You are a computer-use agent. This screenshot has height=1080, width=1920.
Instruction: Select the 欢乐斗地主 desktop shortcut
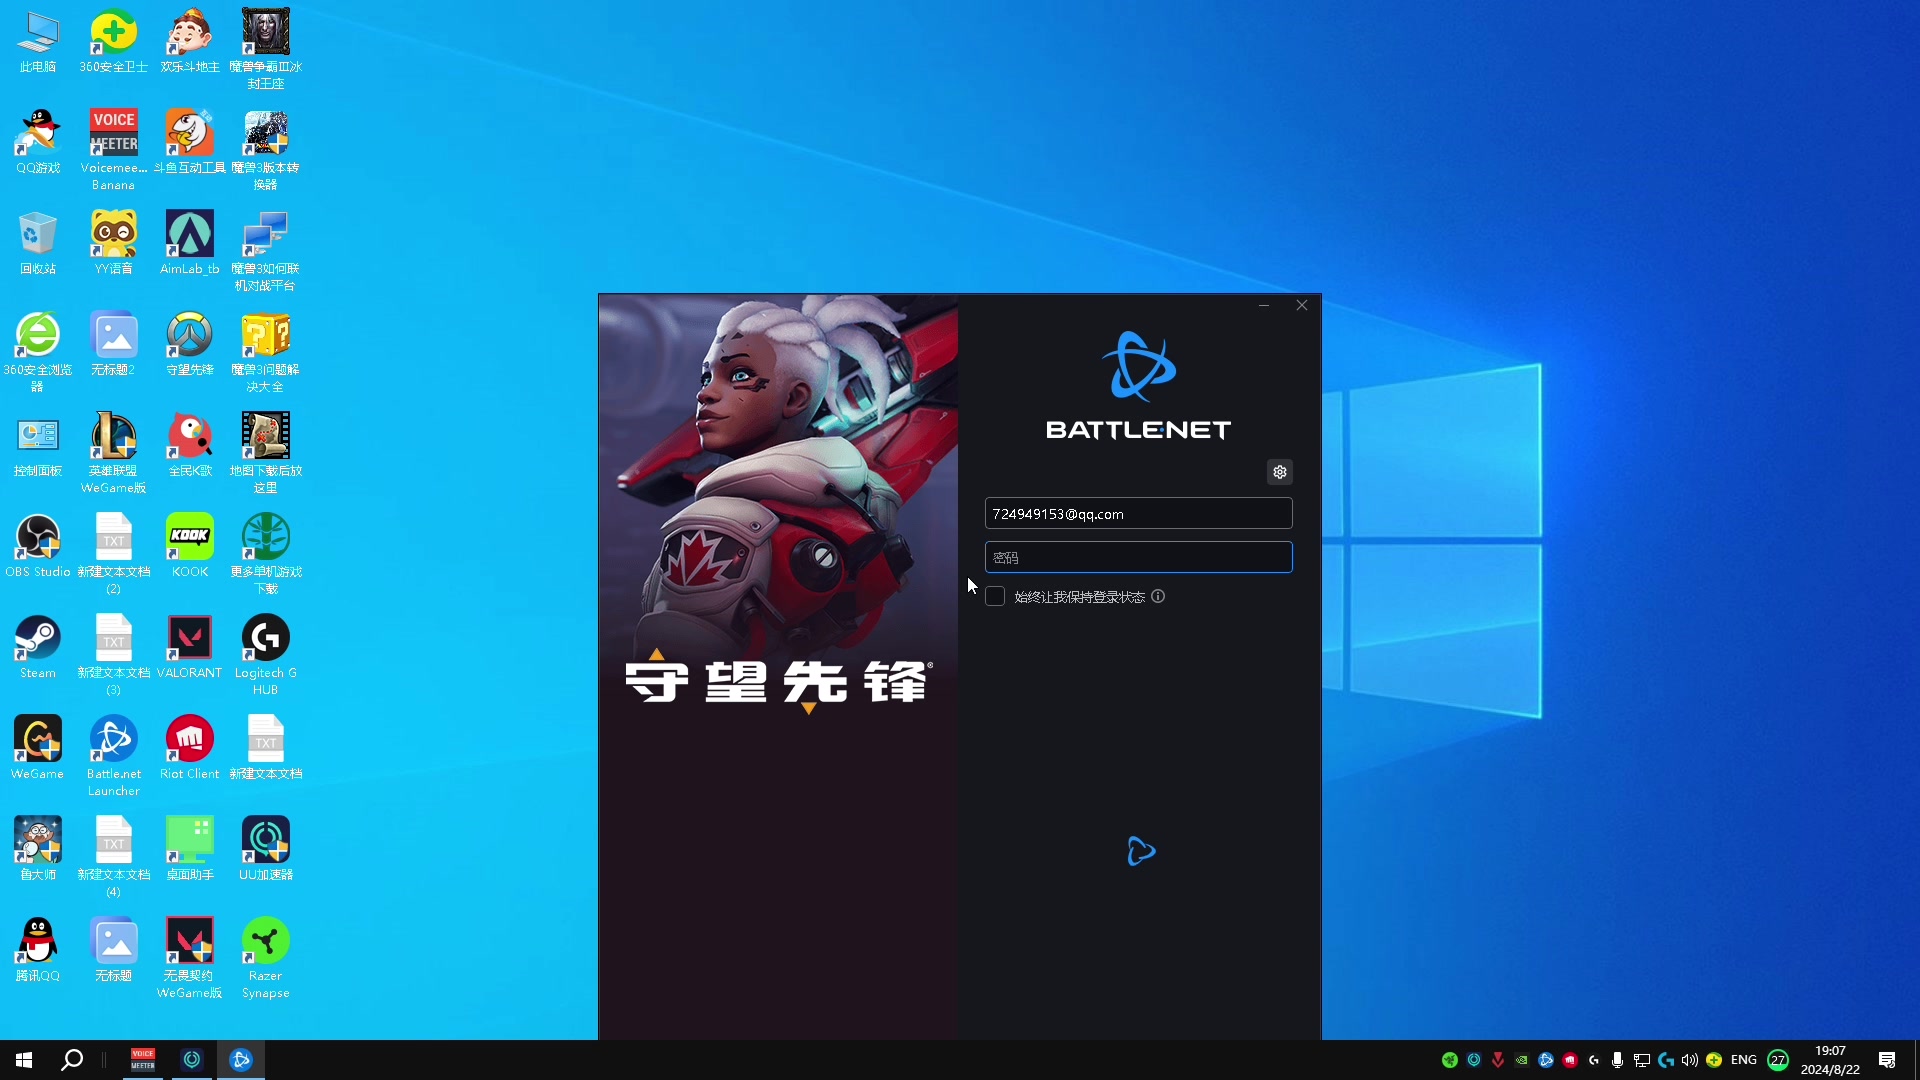pos(190,42)
